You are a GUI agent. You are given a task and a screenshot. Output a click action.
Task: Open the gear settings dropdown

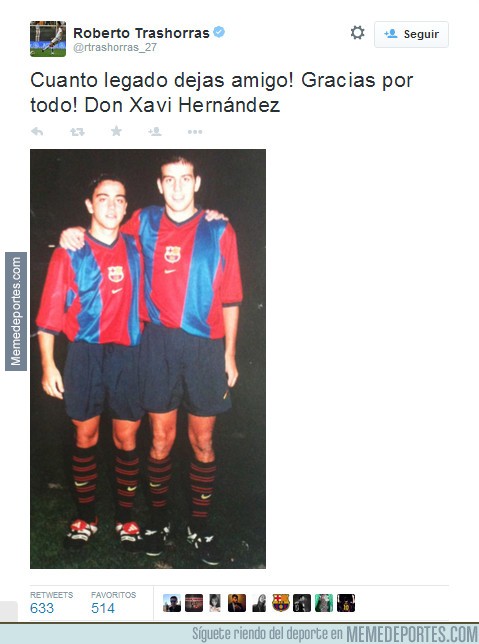(x=357, y=33)
